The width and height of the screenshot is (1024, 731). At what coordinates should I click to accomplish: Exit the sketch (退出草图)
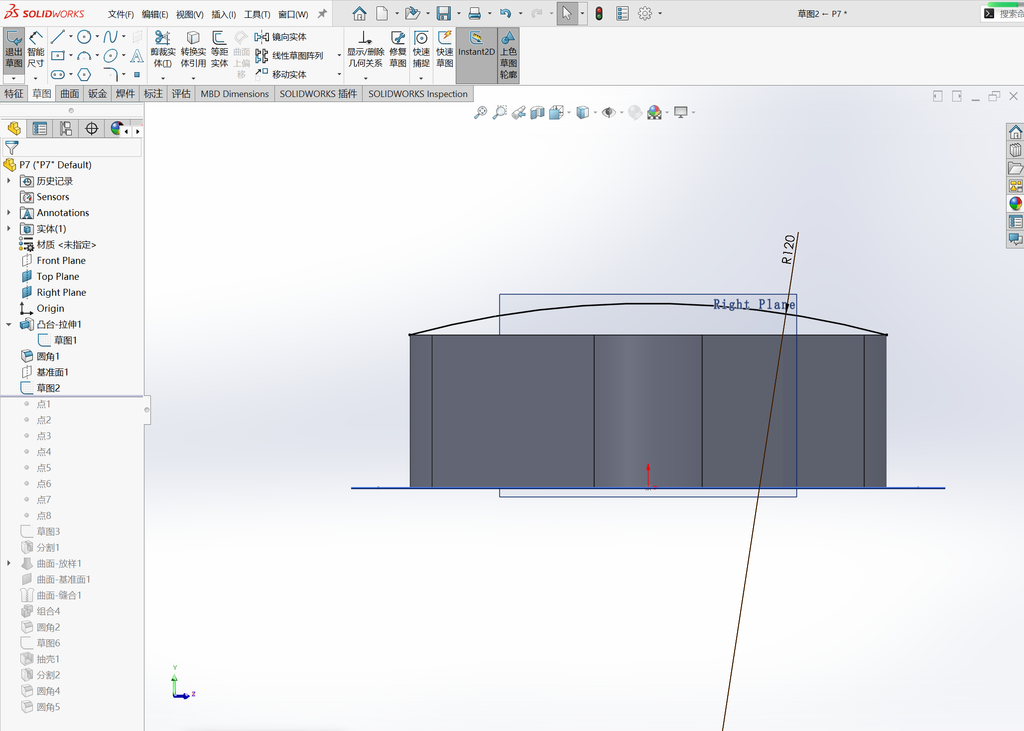14,49
